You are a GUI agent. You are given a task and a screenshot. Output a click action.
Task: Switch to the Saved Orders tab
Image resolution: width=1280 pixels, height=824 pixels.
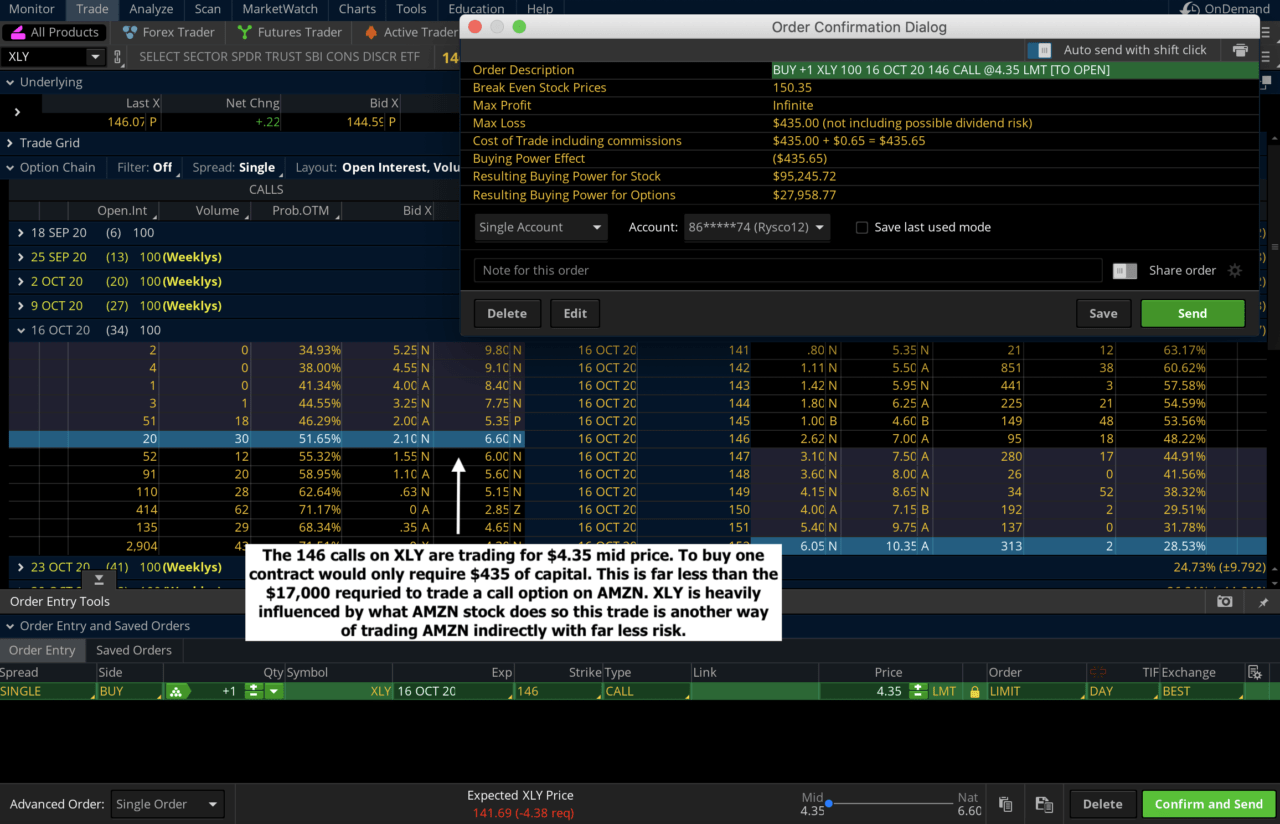click(x=134, y=649)
